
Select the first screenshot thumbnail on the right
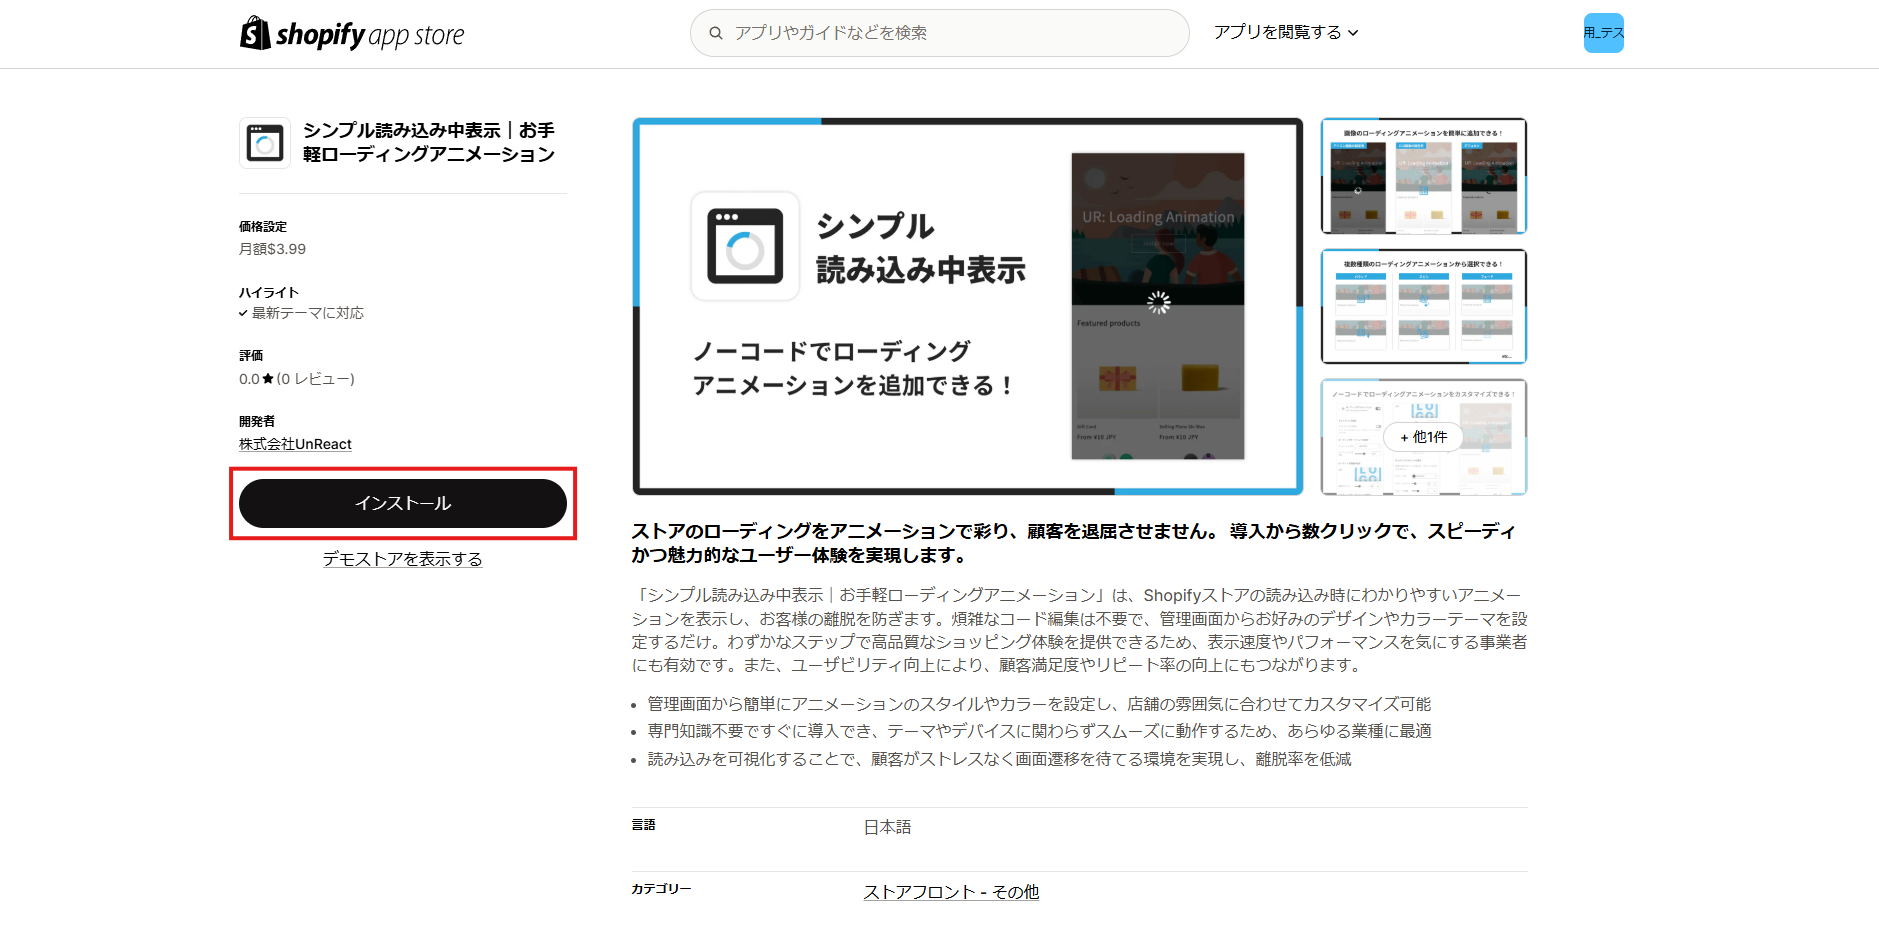point(1422,176)
